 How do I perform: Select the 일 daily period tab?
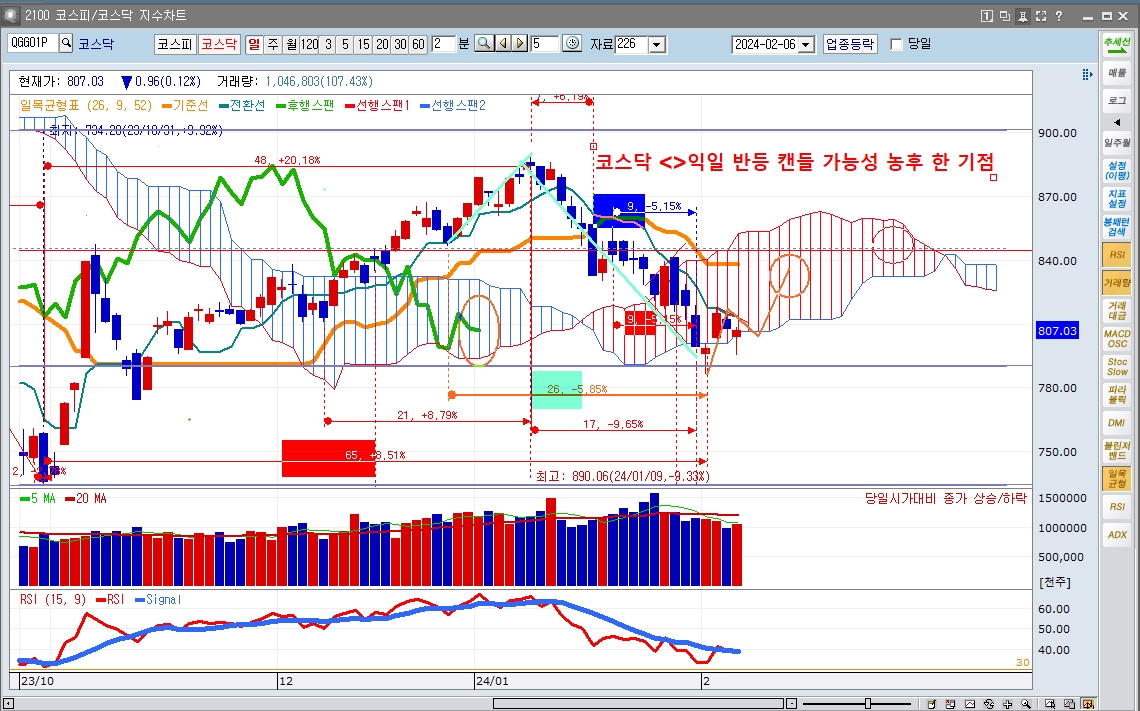coord(254,44)
